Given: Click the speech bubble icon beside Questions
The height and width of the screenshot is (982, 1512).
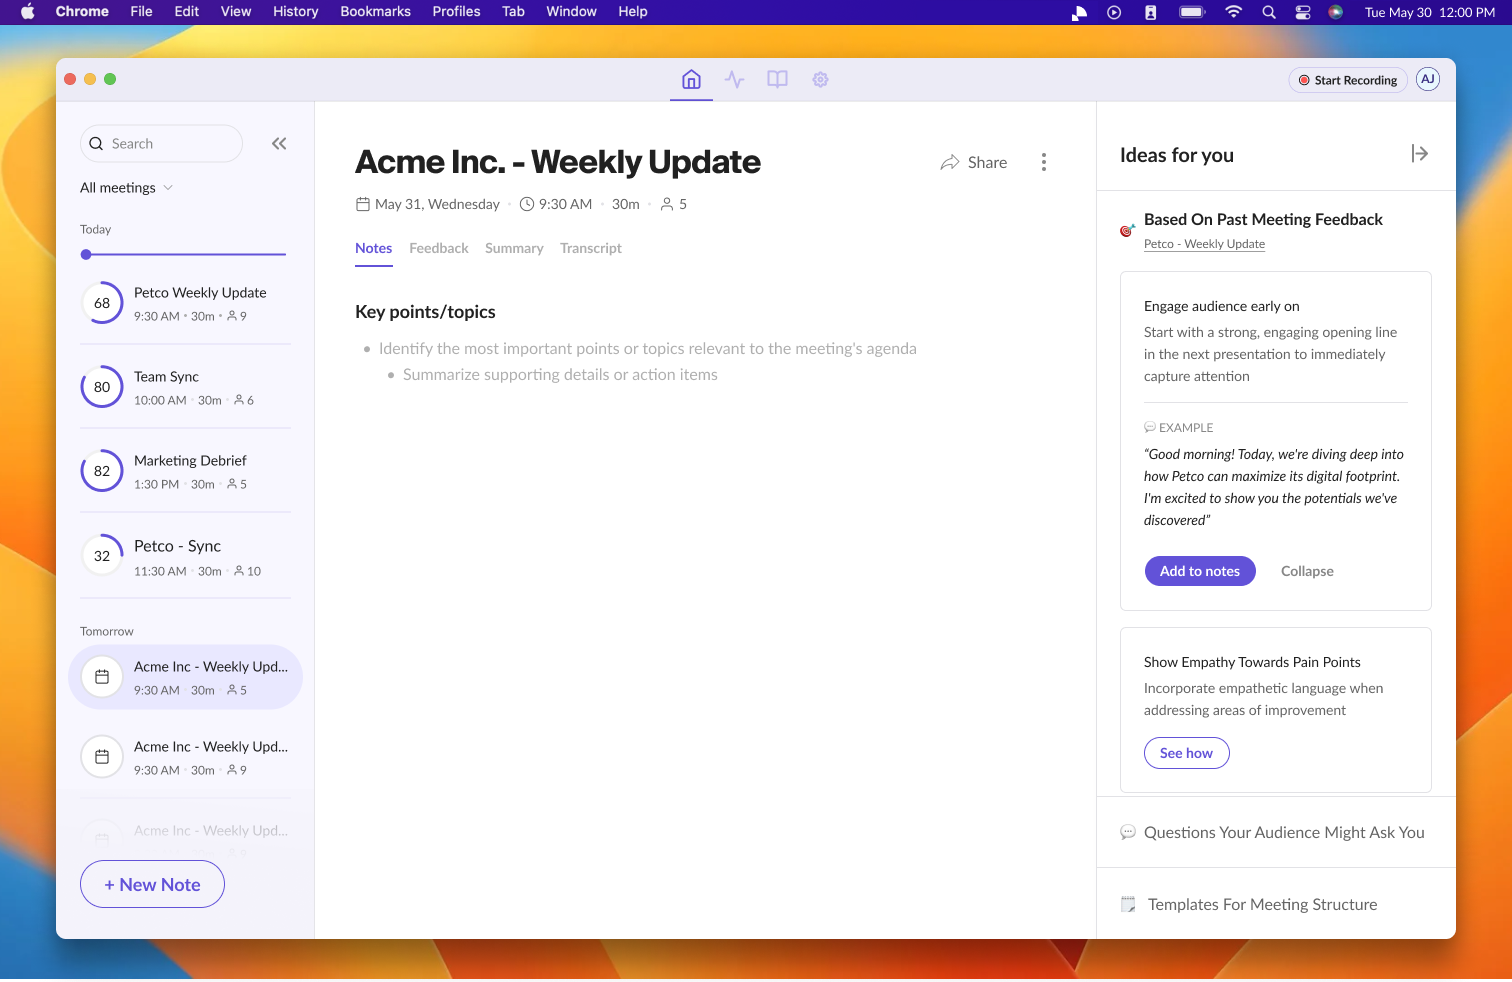Looking at the screenshot, I should point(1128,832).
